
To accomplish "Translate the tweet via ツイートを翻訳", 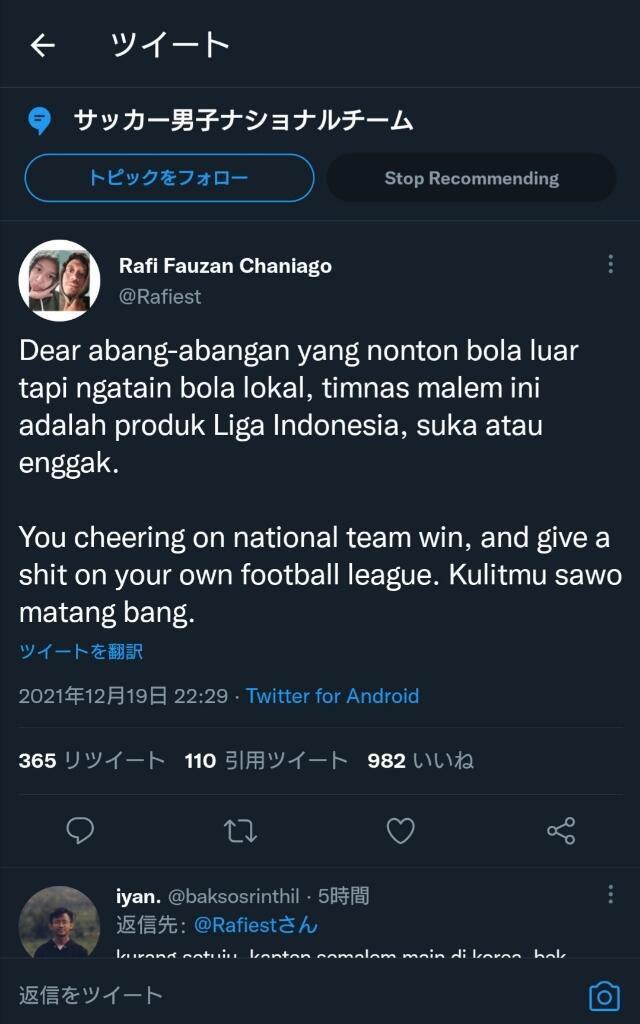I will click(x=82, y=651).
